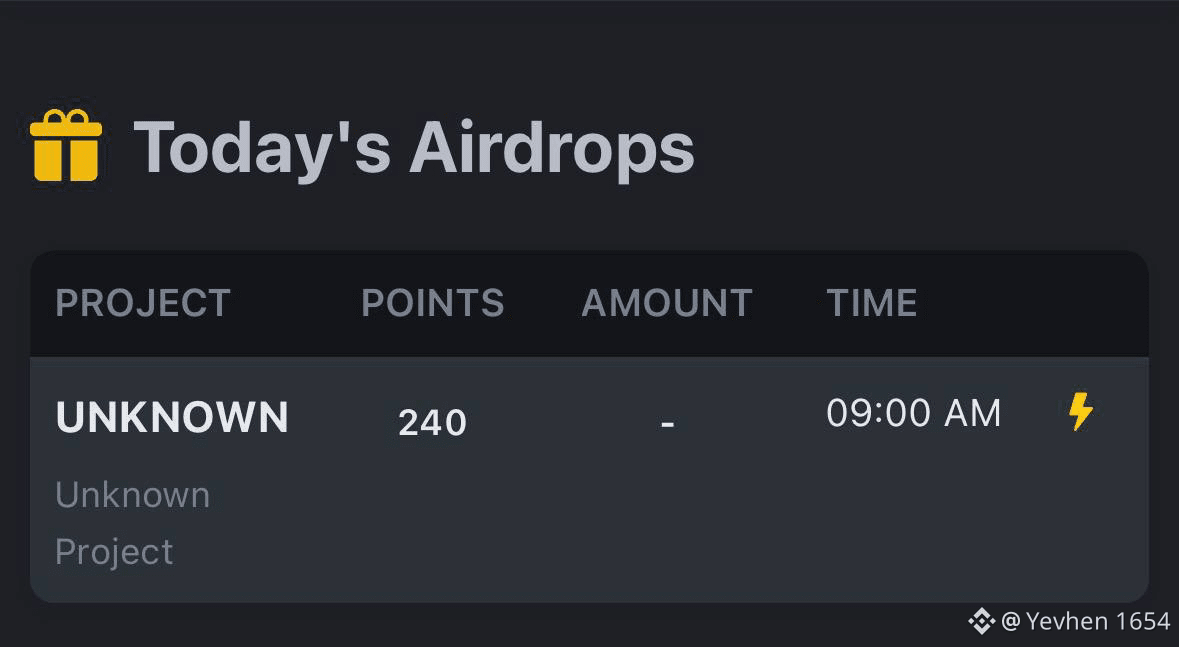This screenshot has height=647, width=1179.
Task: Click the yellow gift box icon
Action: click(x=65, y=145)
